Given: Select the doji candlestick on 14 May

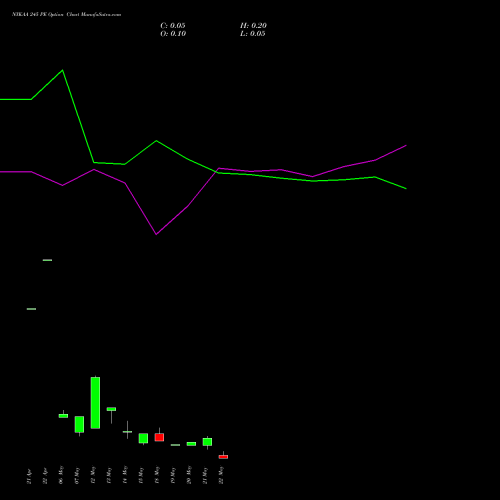Looking at the screenshot, I should [x=127, y=431].
